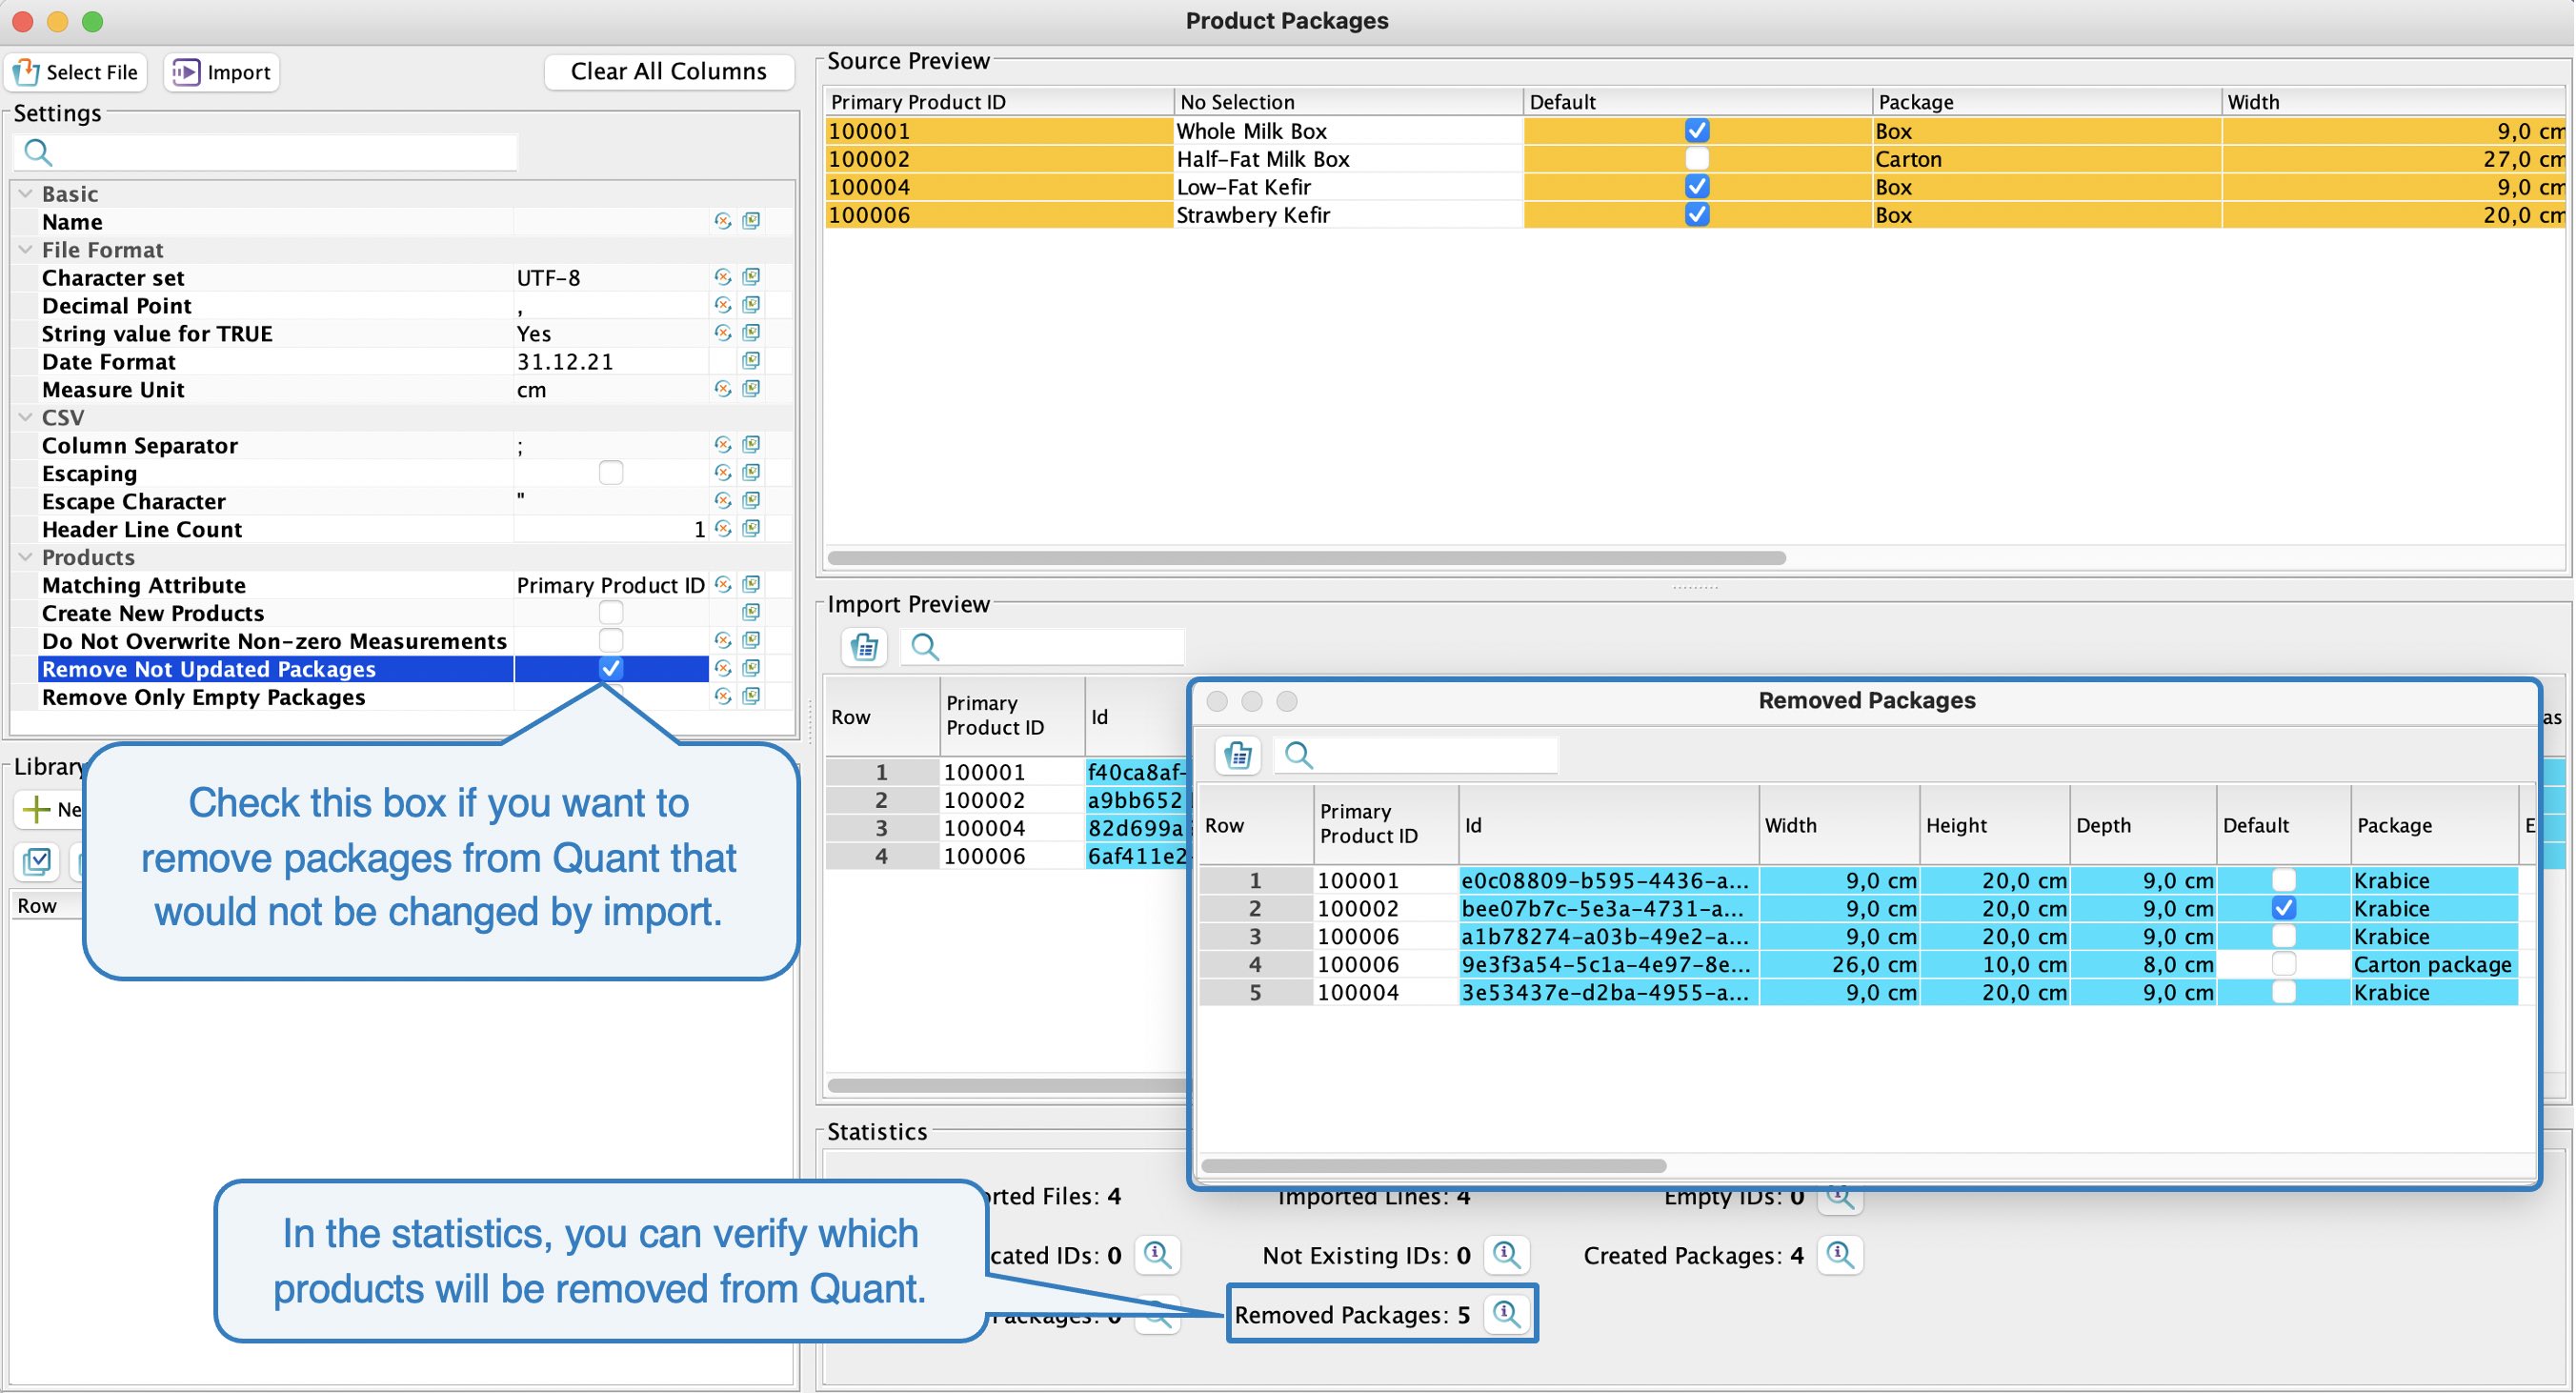Click the select-all check icon in Library
Image resolution: width=2576 pixels, height=1393 pixels.
coord(37,861)
